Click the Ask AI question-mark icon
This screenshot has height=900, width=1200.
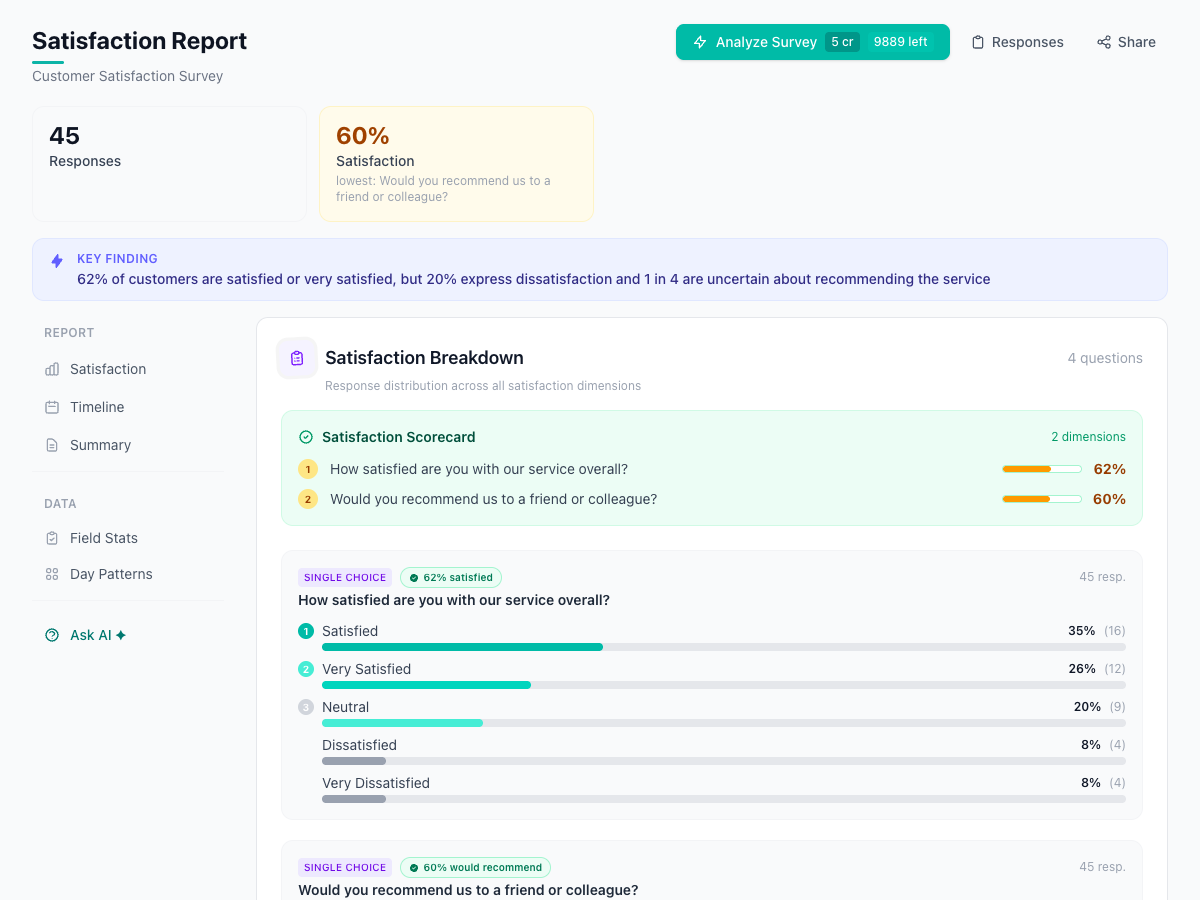52,634
